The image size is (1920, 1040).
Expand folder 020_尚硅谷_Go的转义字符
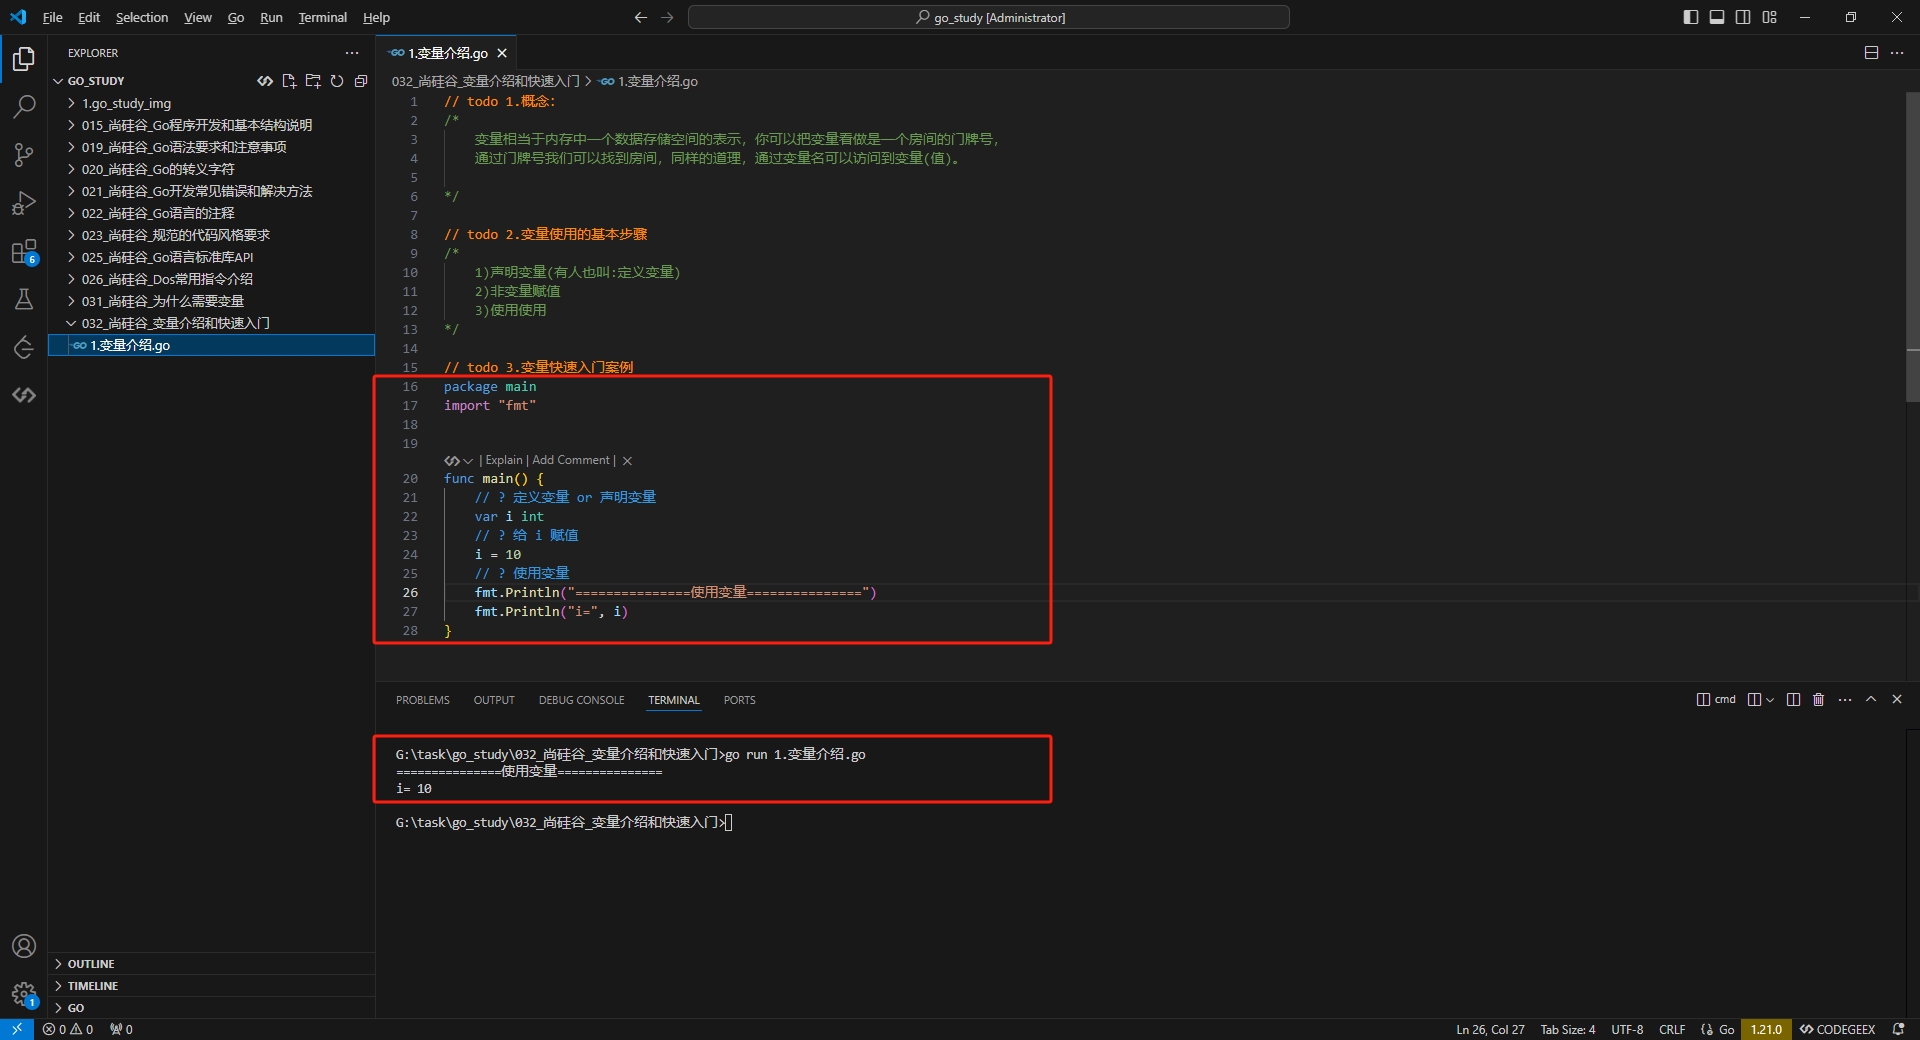pos(212,169)
